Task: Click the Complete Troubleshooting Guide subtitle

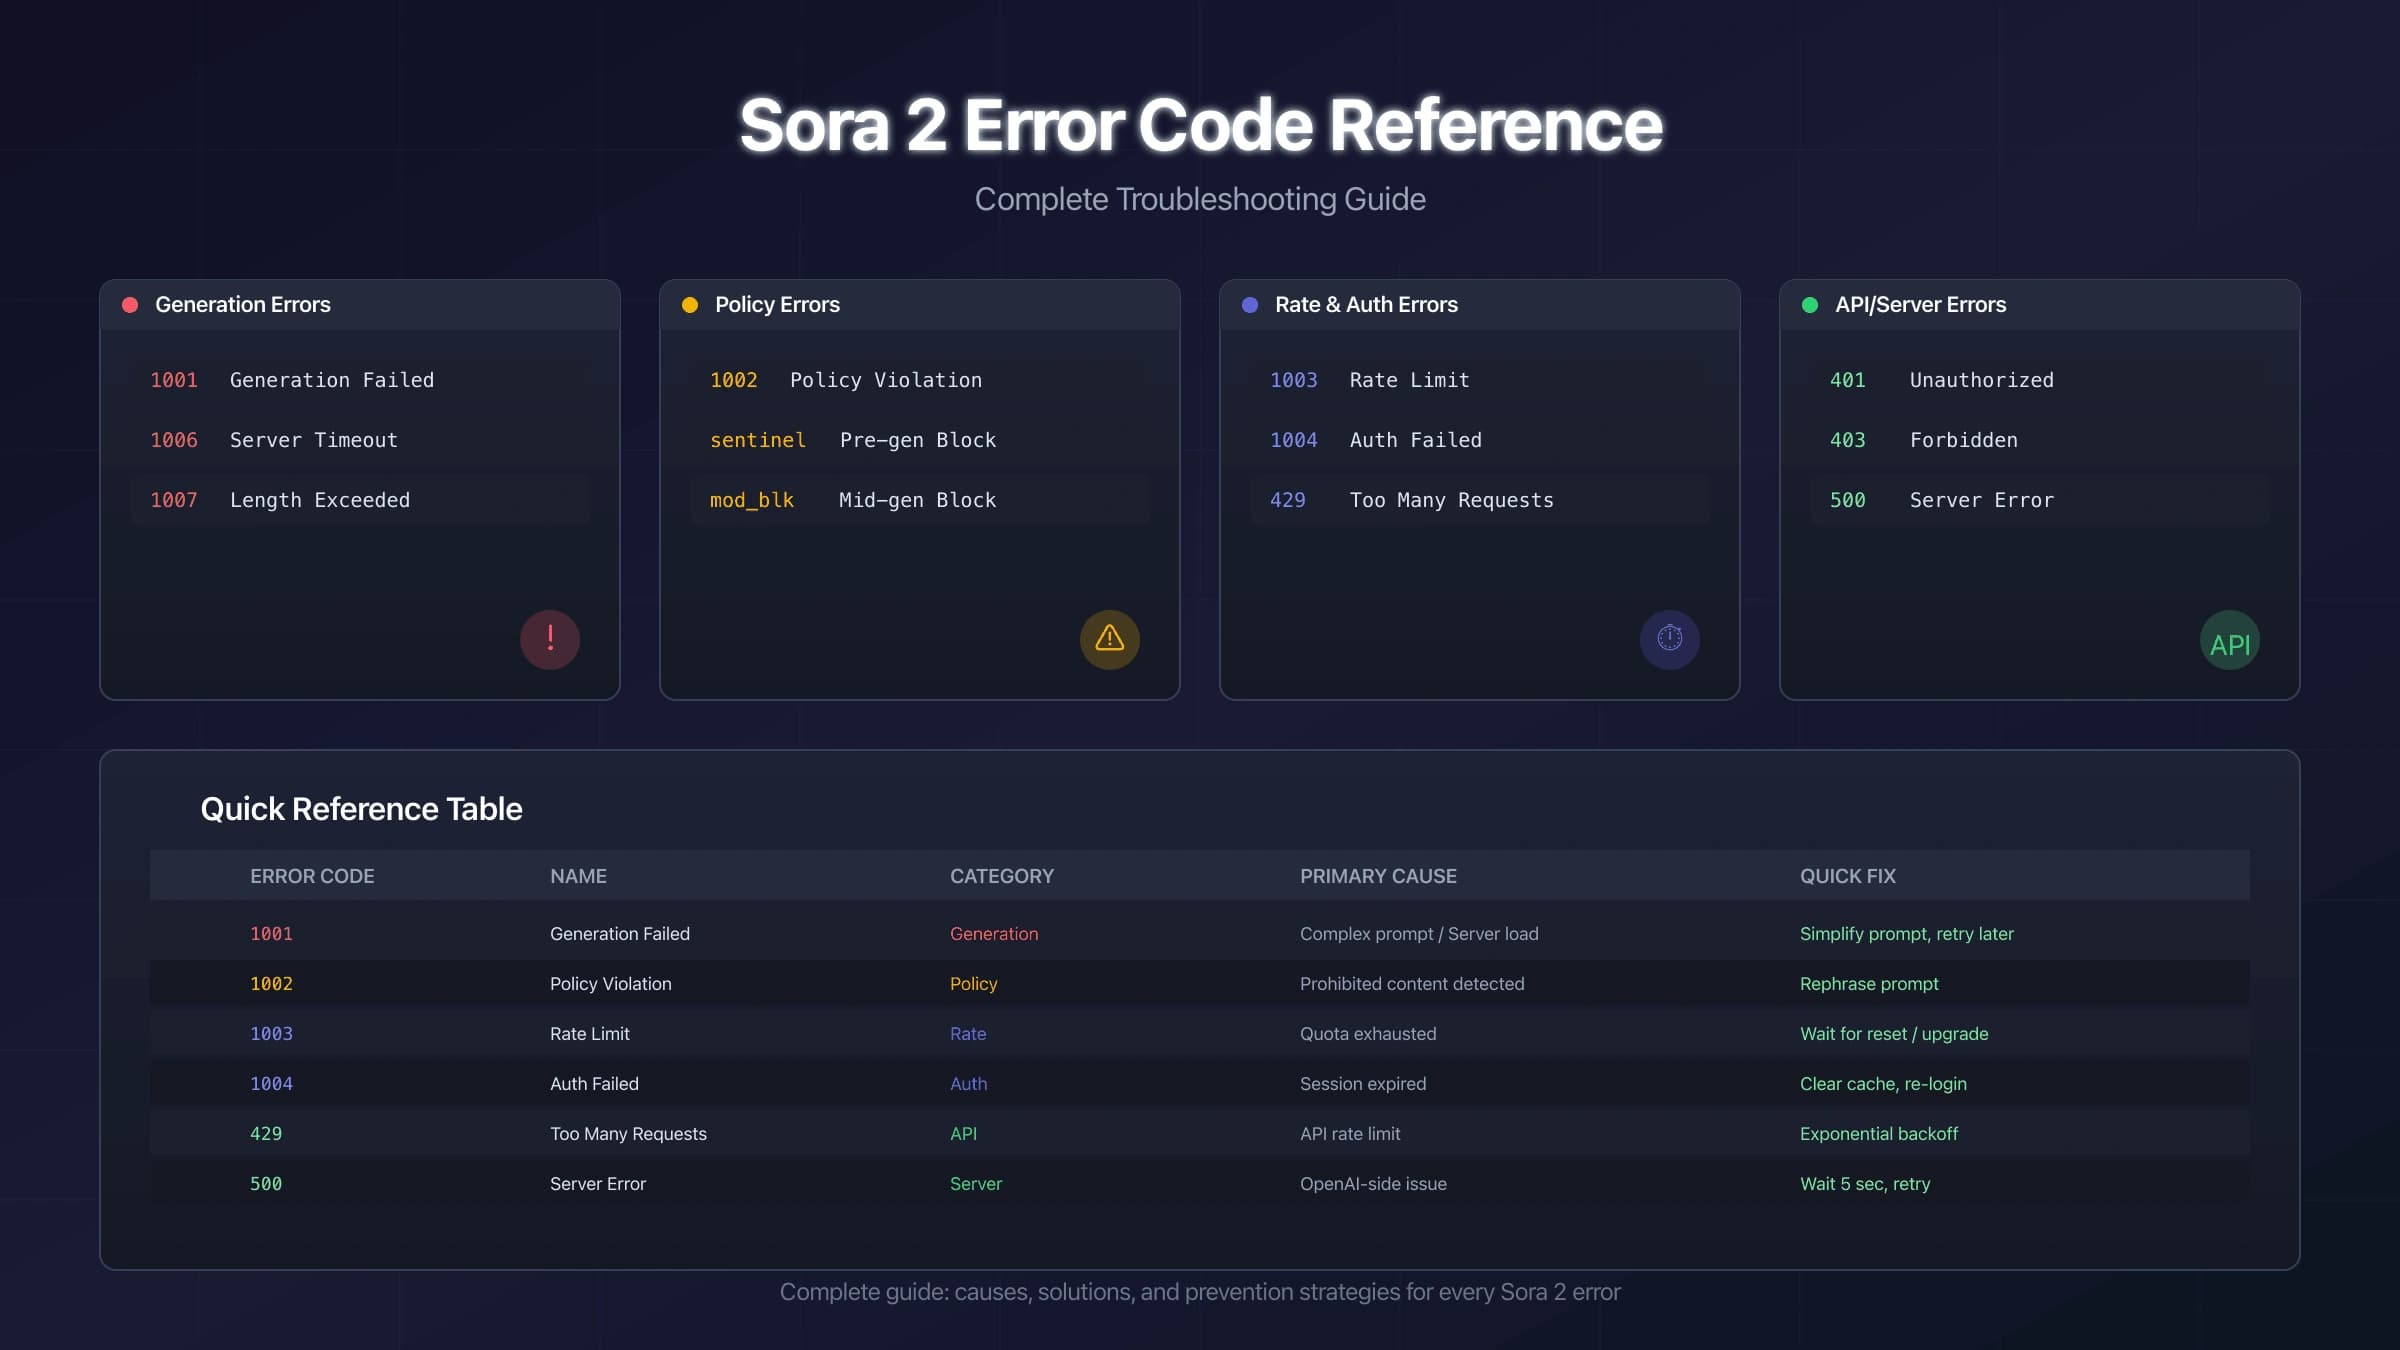Action: pos(1200,199)
